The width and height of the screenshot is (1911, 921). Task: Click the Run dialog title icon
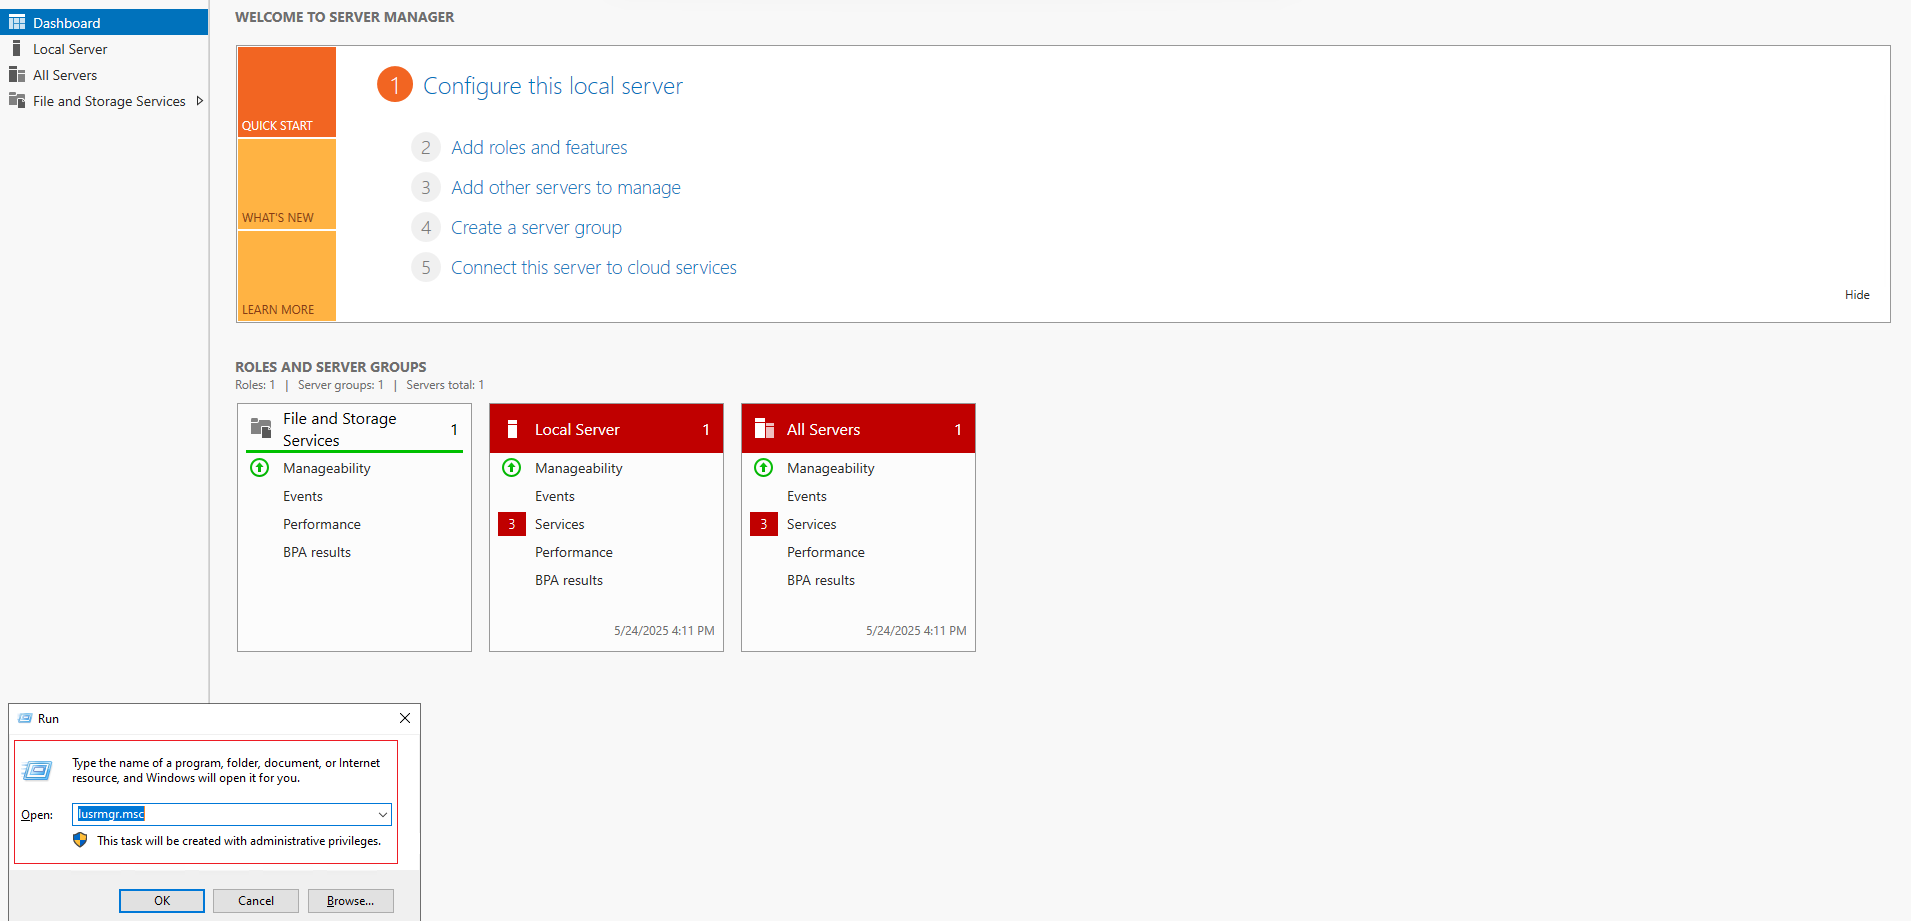pos(25,718)
